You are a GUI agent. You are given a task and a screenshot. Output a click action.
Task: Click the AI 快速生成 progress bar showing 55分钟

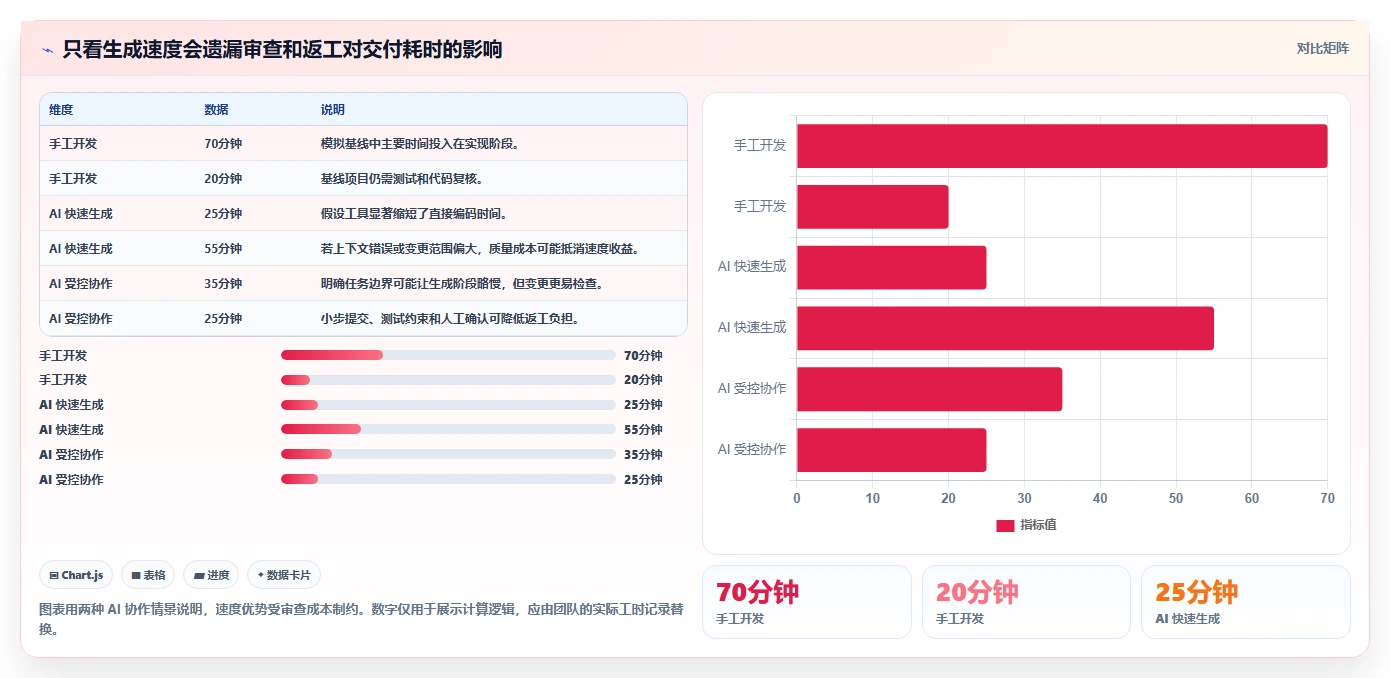click(x=448, y=429)
